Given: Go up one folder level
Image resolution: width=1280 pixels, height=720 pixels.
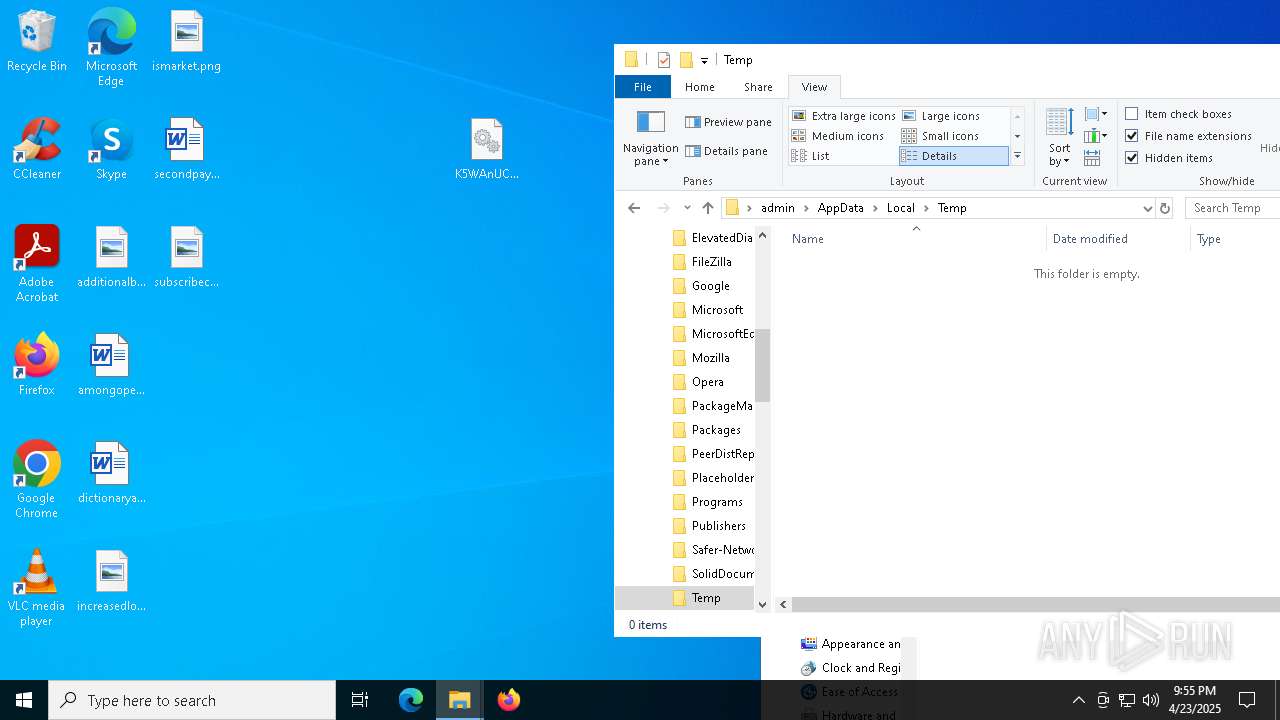Looking at the screenshot, I should point(708,208).
